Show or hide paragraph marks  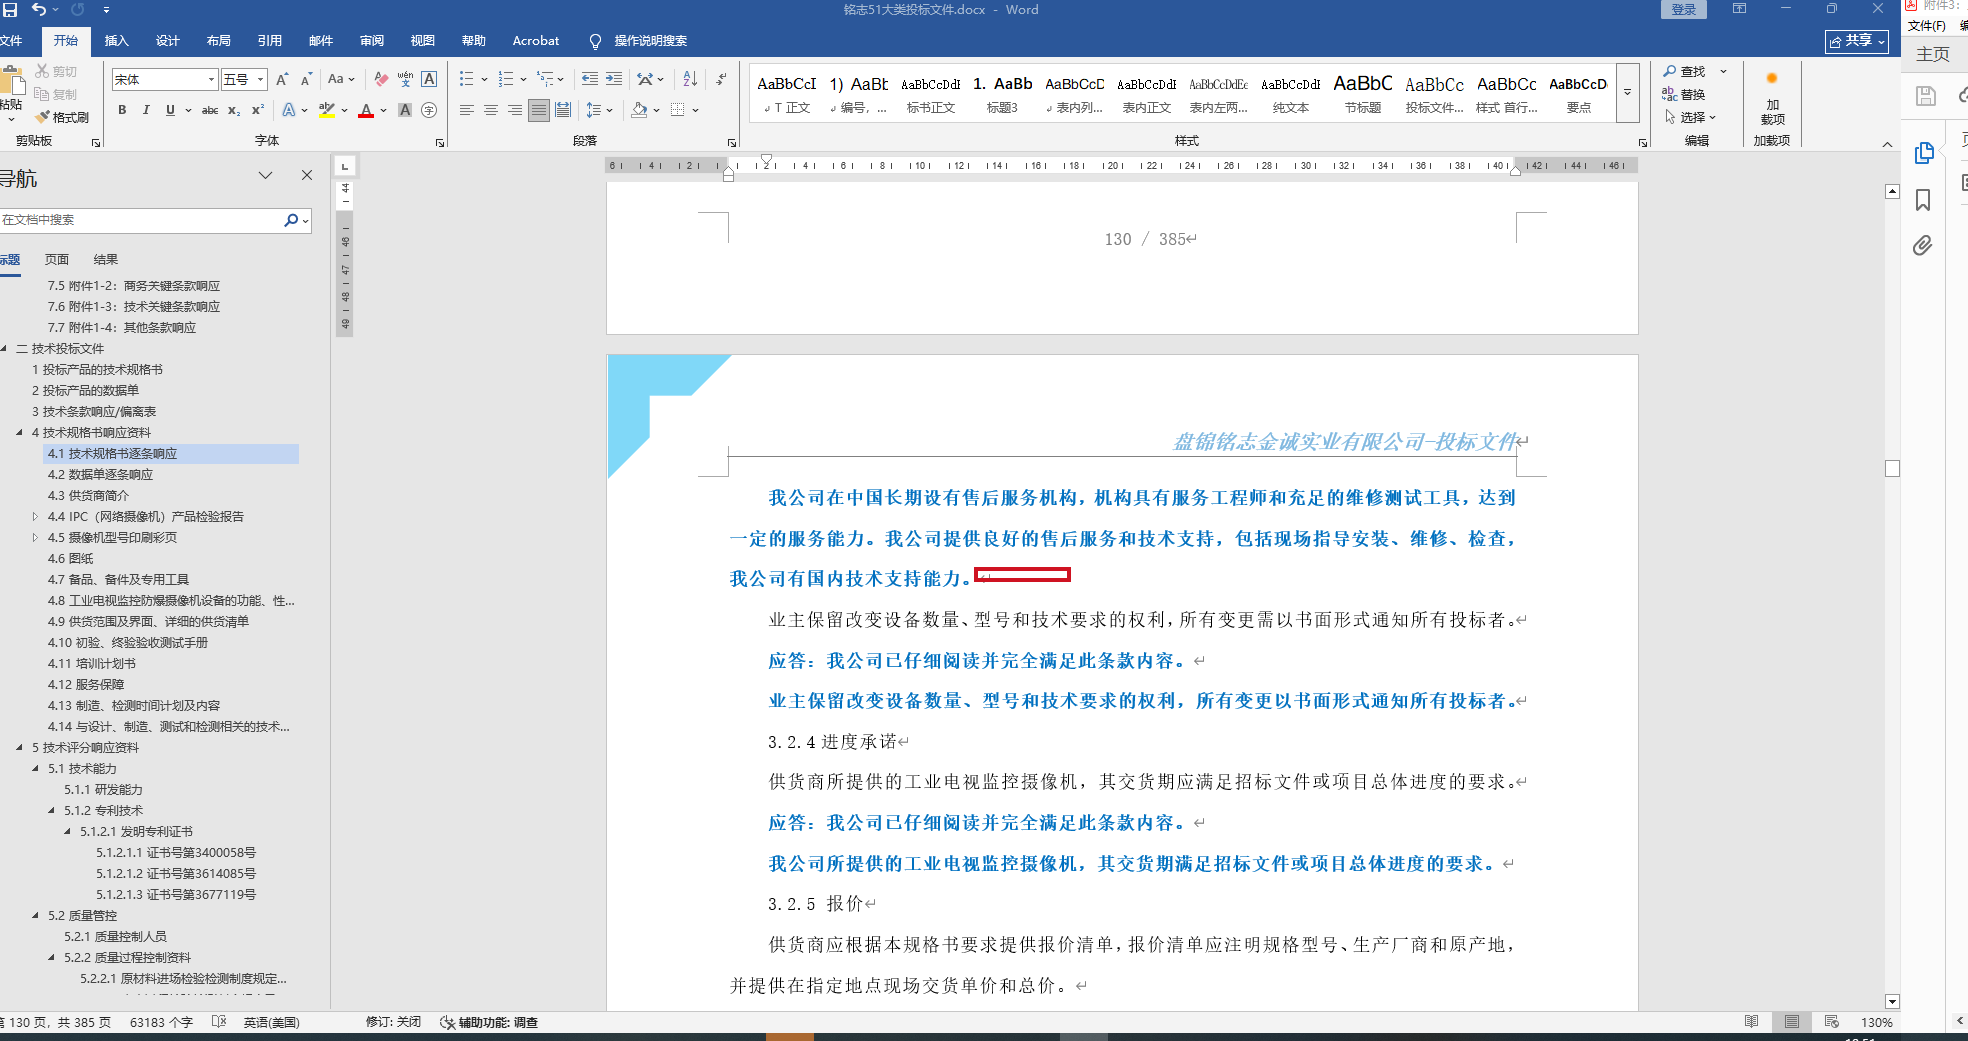coord(722,79)
